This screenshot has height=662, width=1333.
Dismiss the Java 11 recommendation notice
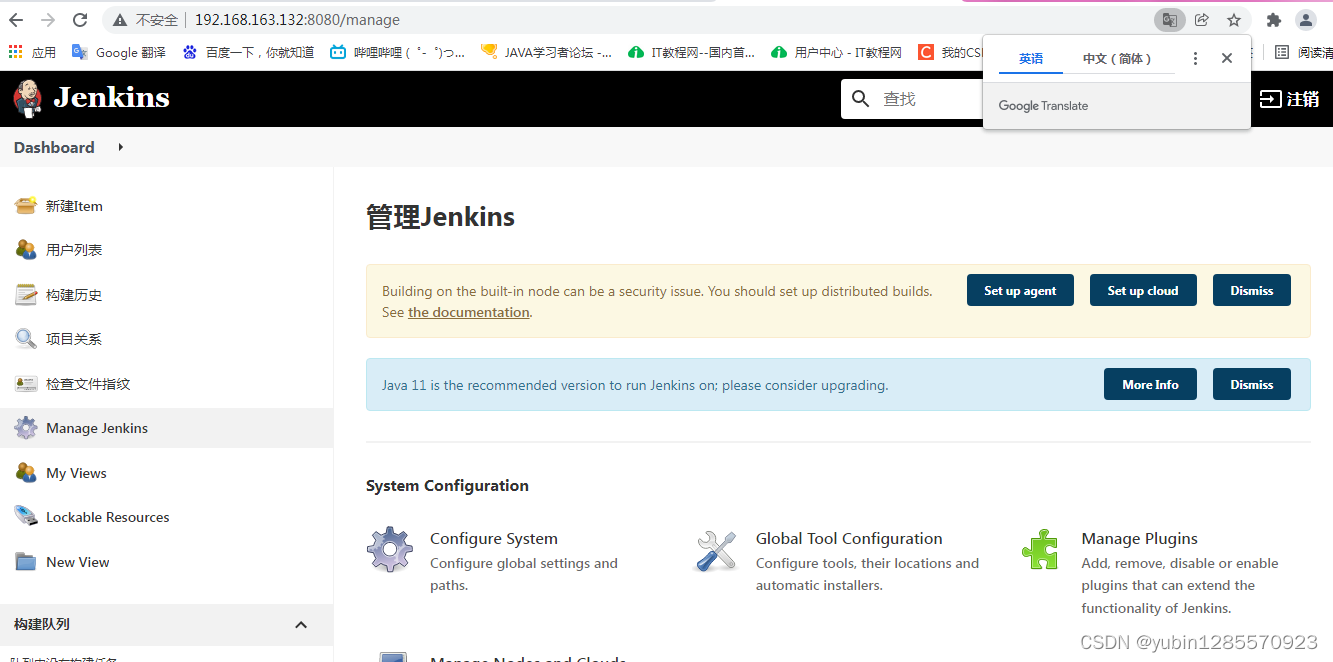[1252, 384]
